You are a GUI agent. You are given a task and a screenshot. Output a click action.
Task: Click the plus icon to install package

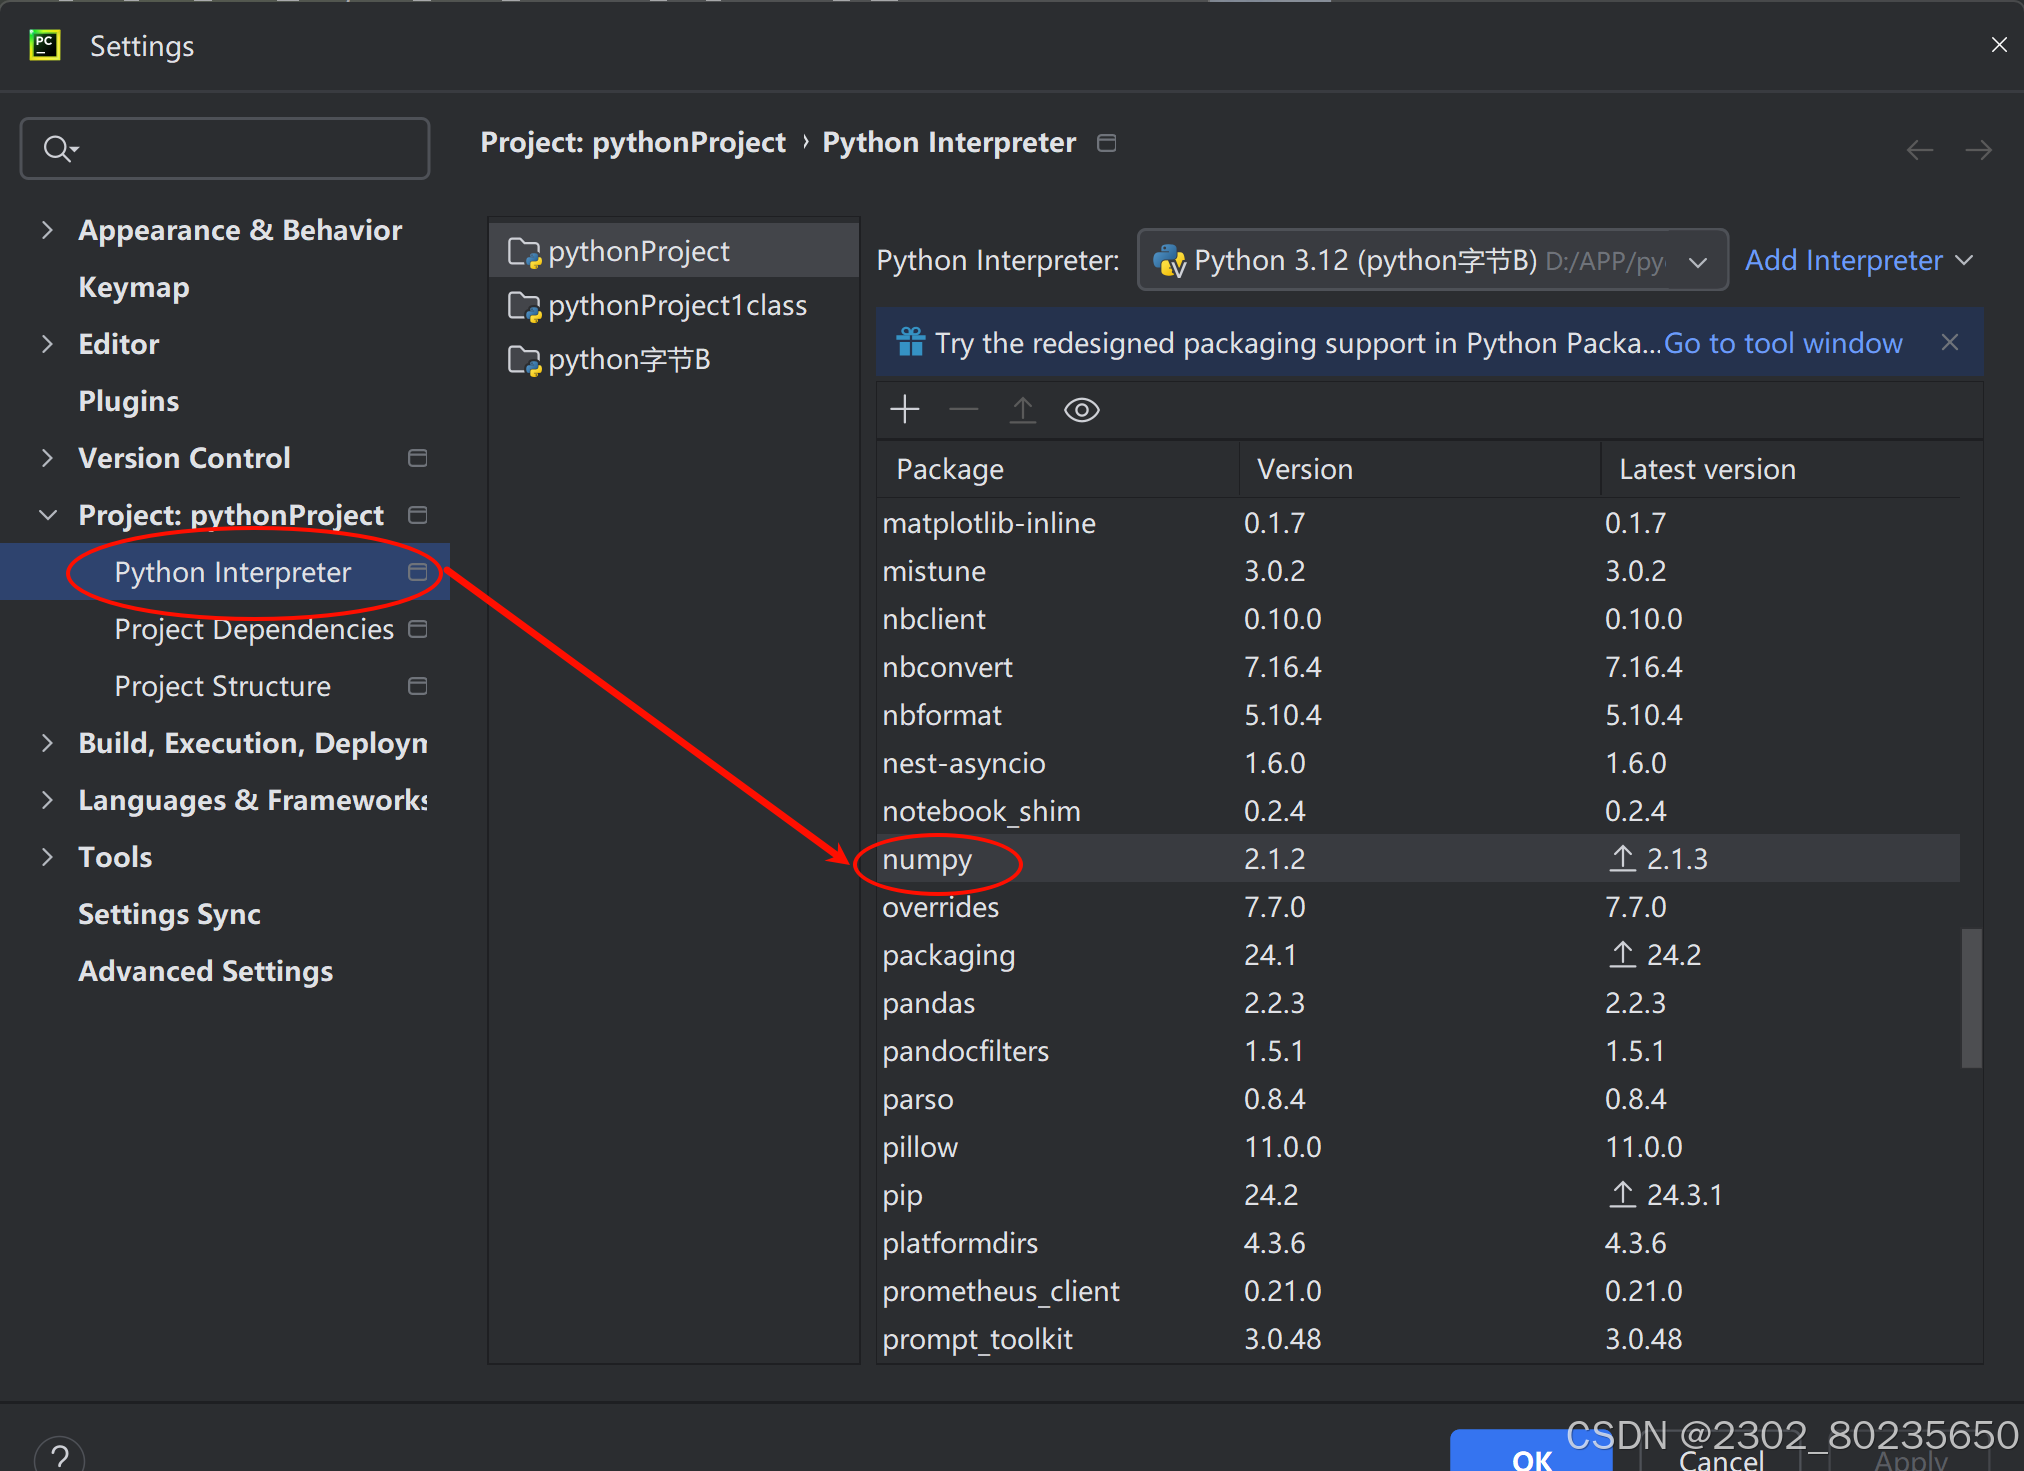click(x=904, y=409)
